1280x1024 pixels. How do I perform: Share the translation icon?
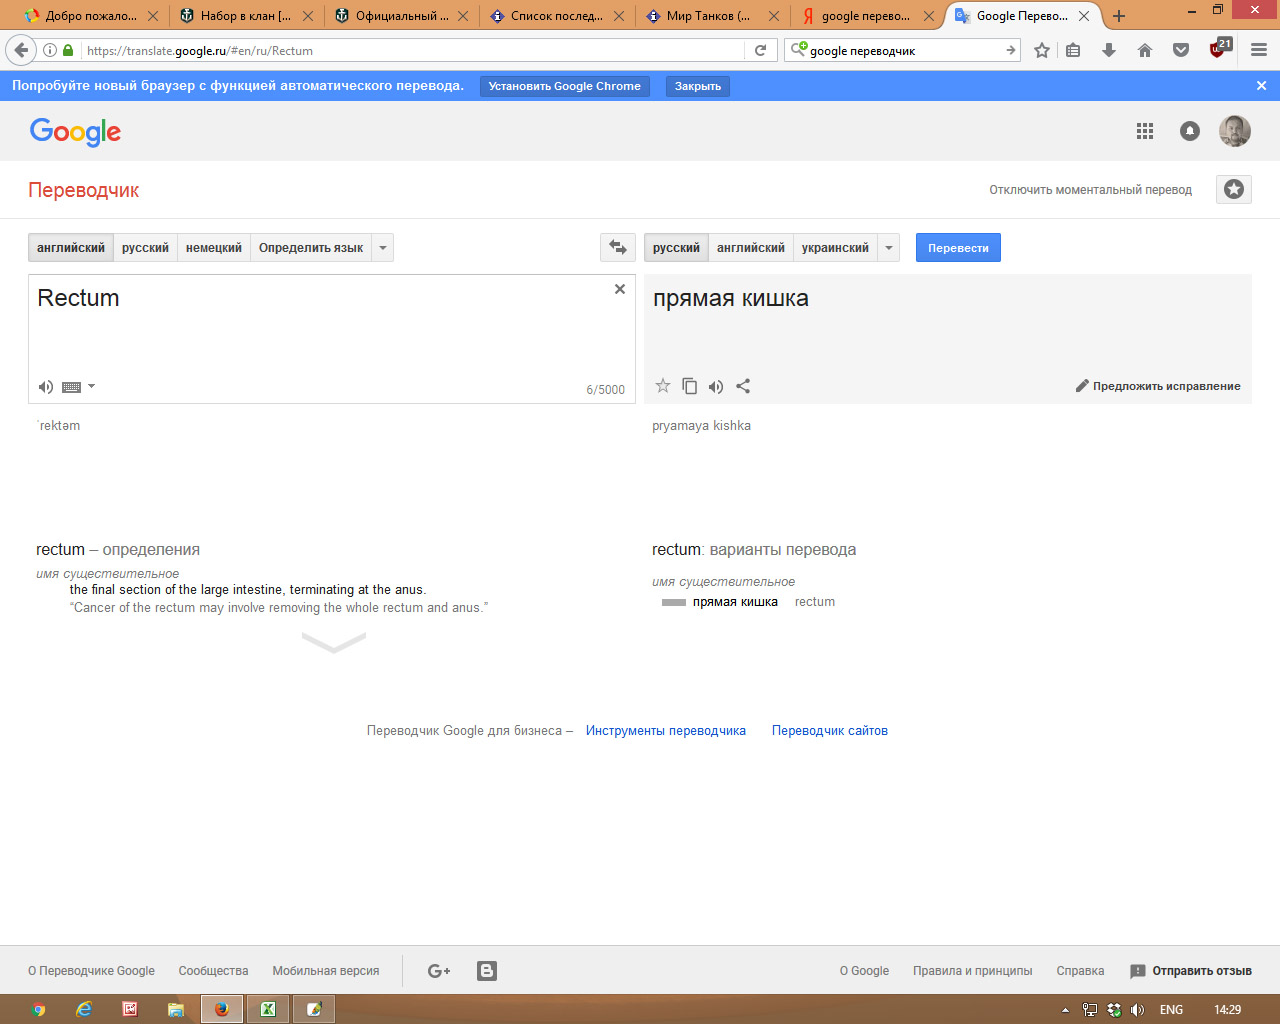pyautogui.click(x=743, y=386)
